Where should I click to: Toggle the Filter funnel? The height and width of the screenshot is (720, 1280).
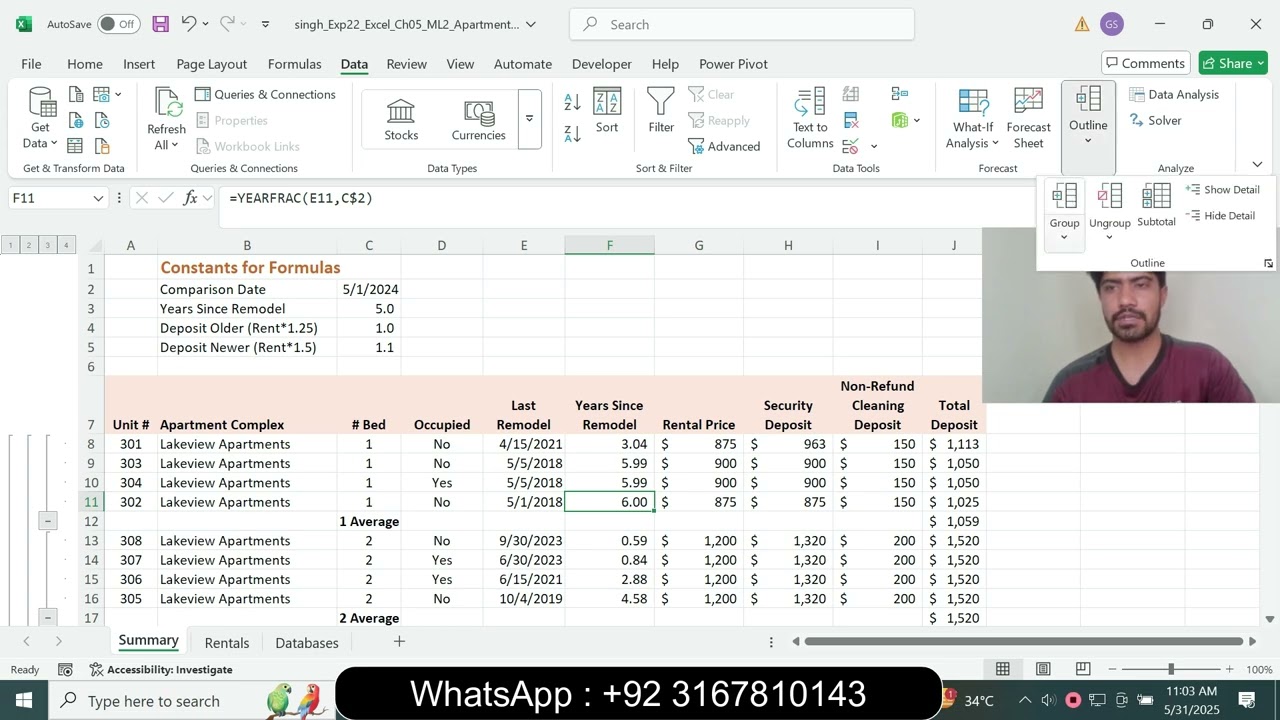pos(661,110)
